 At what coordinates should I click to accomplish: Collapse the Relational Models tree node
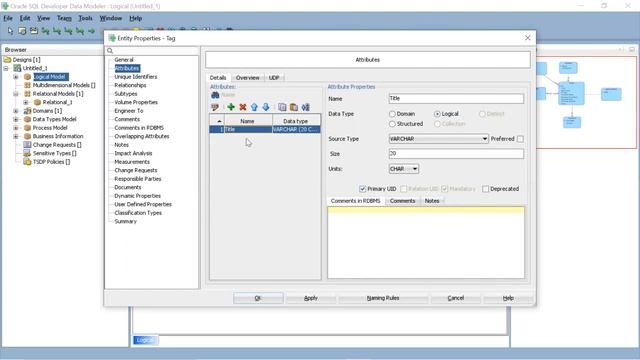click(16, 94)
